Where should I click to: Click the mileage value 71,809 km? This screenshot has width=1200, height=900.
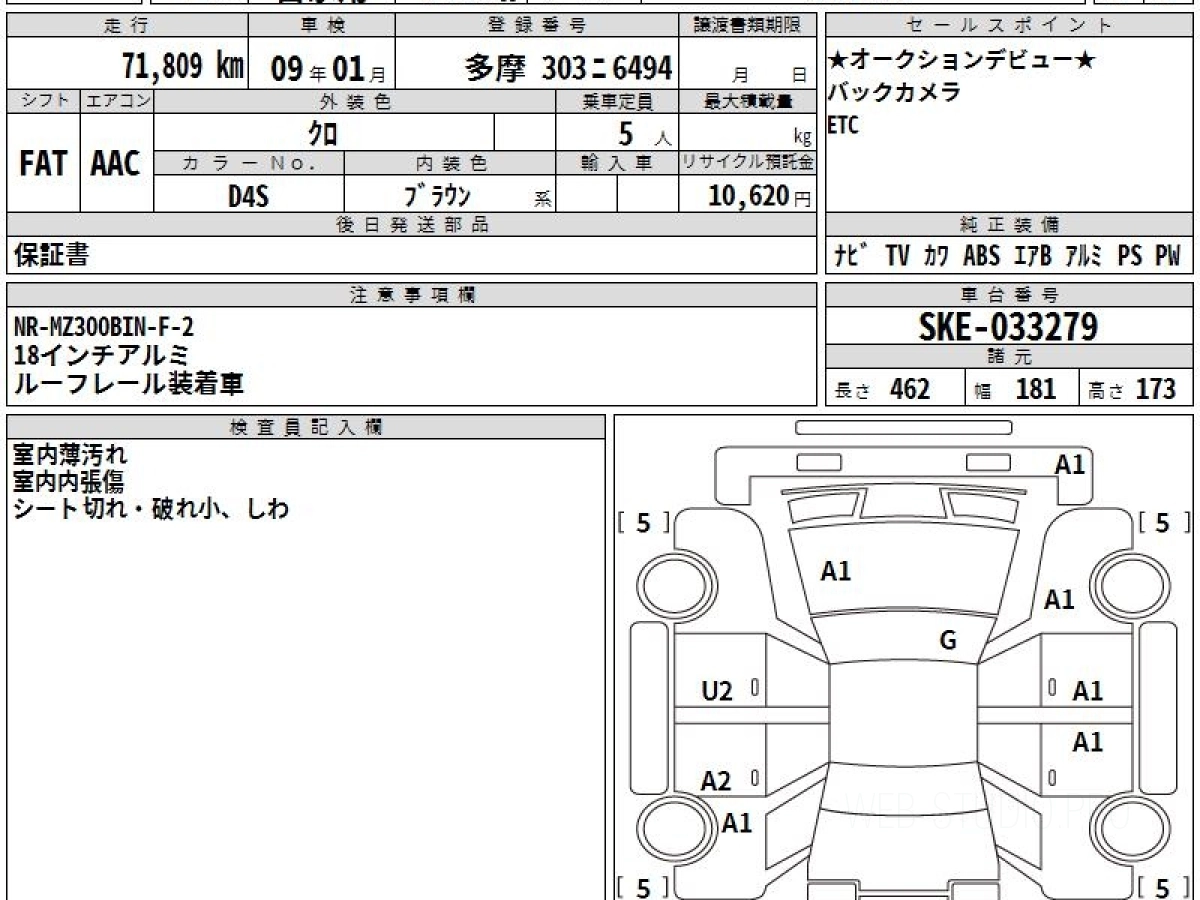click(x=182, y=67)
